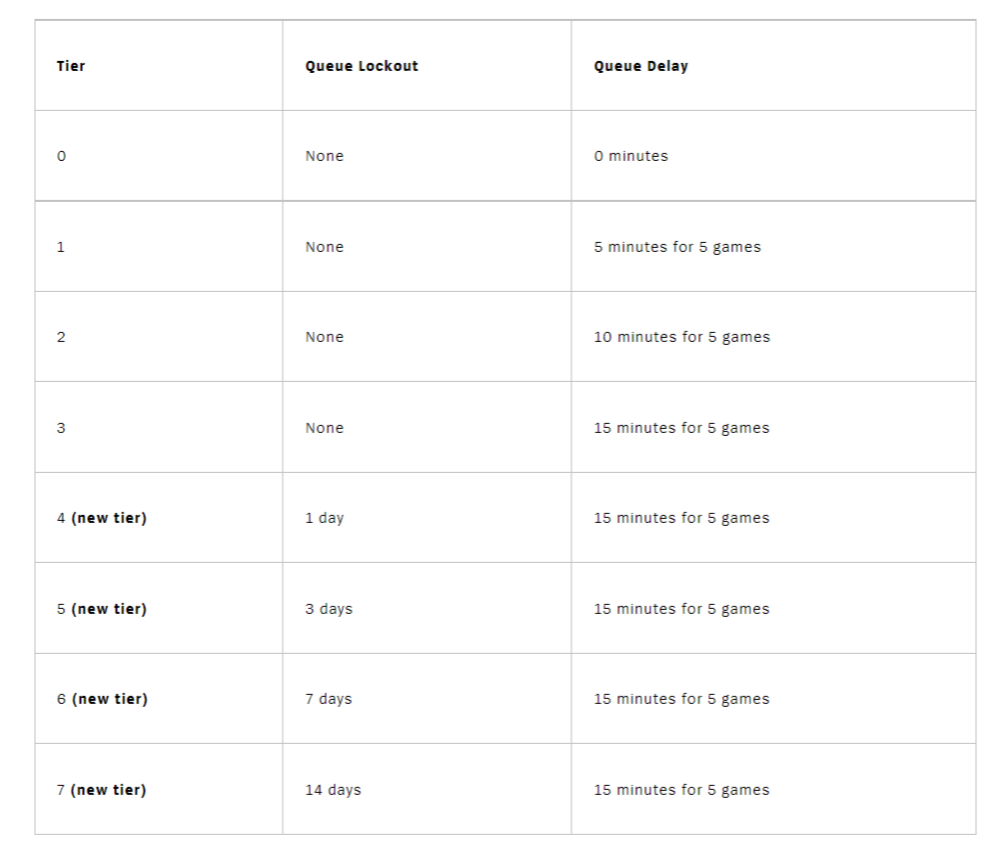989x848 pixels.
Task: Click the '4 (new tier)' cell
Action: pos(159,517)
